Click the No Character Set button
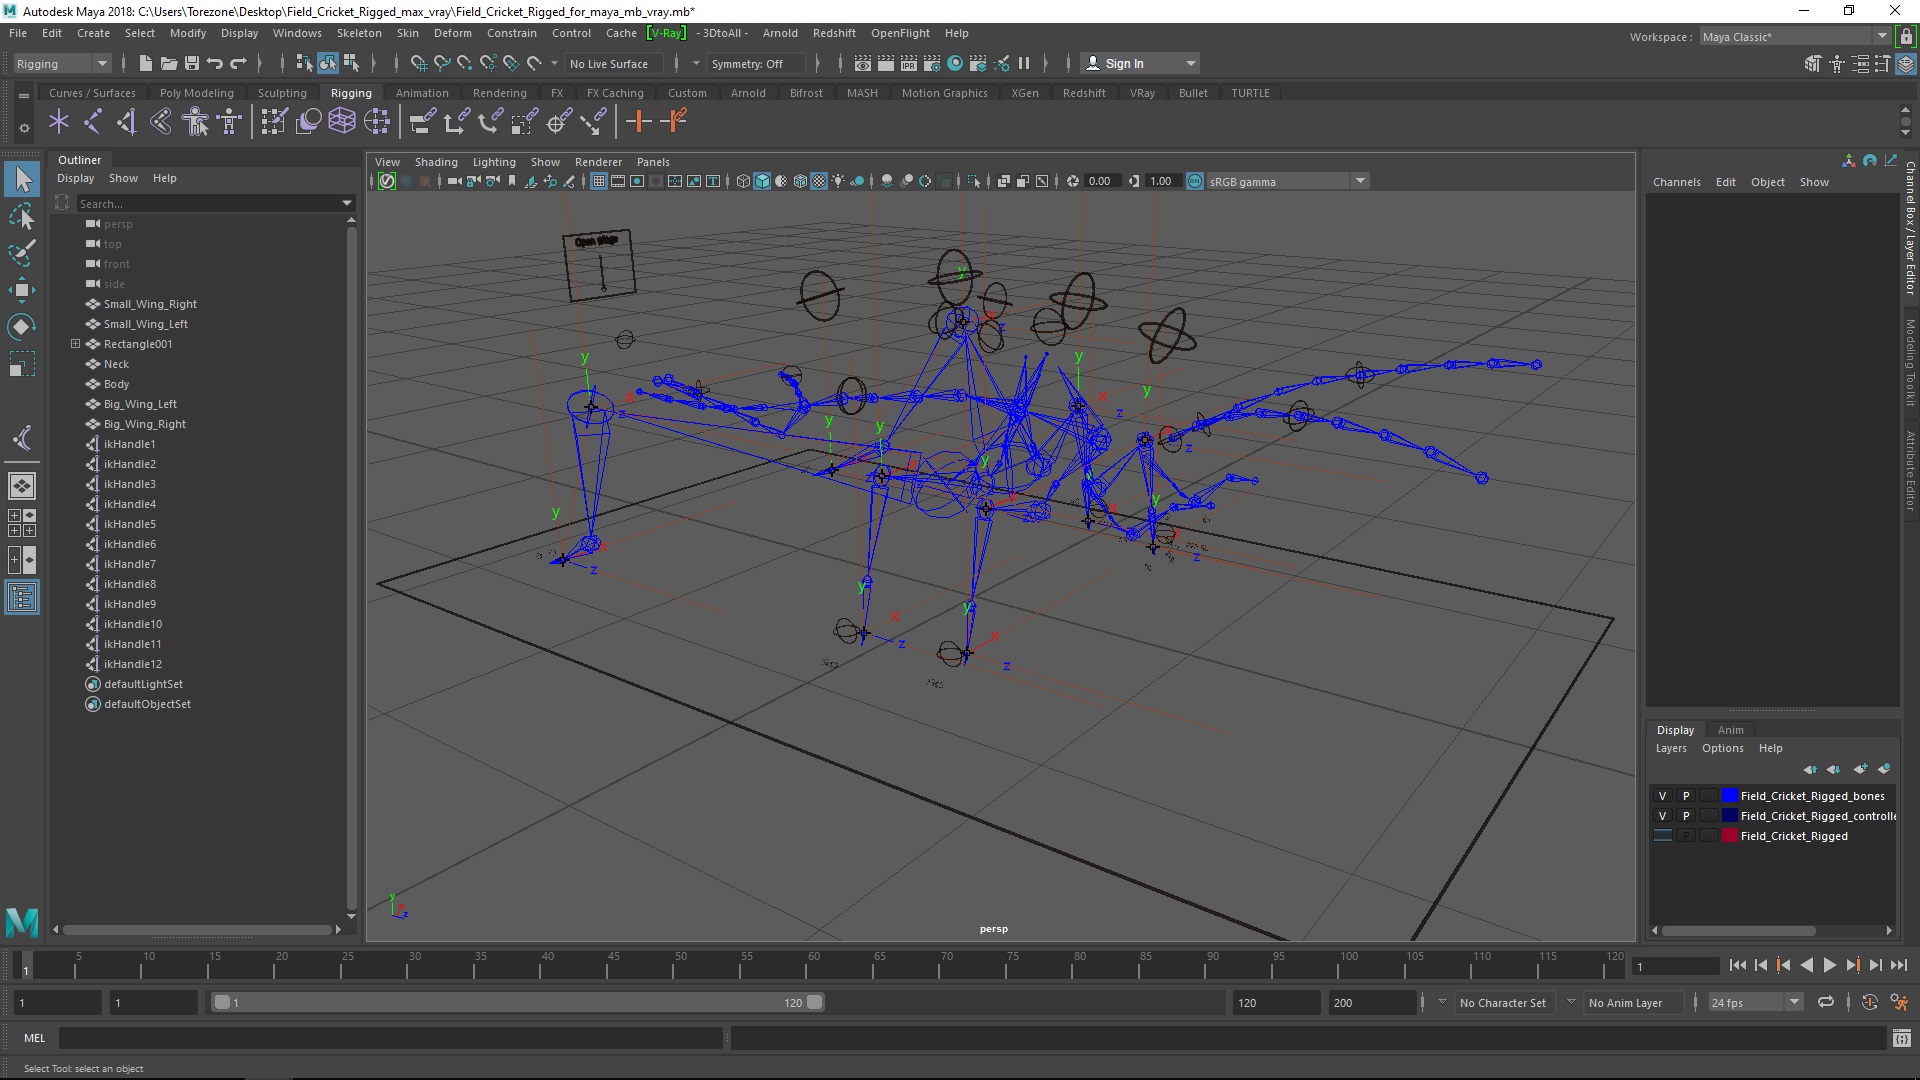Viewport: 1920px width, 1080px height. click(x=1501, y=1002)
